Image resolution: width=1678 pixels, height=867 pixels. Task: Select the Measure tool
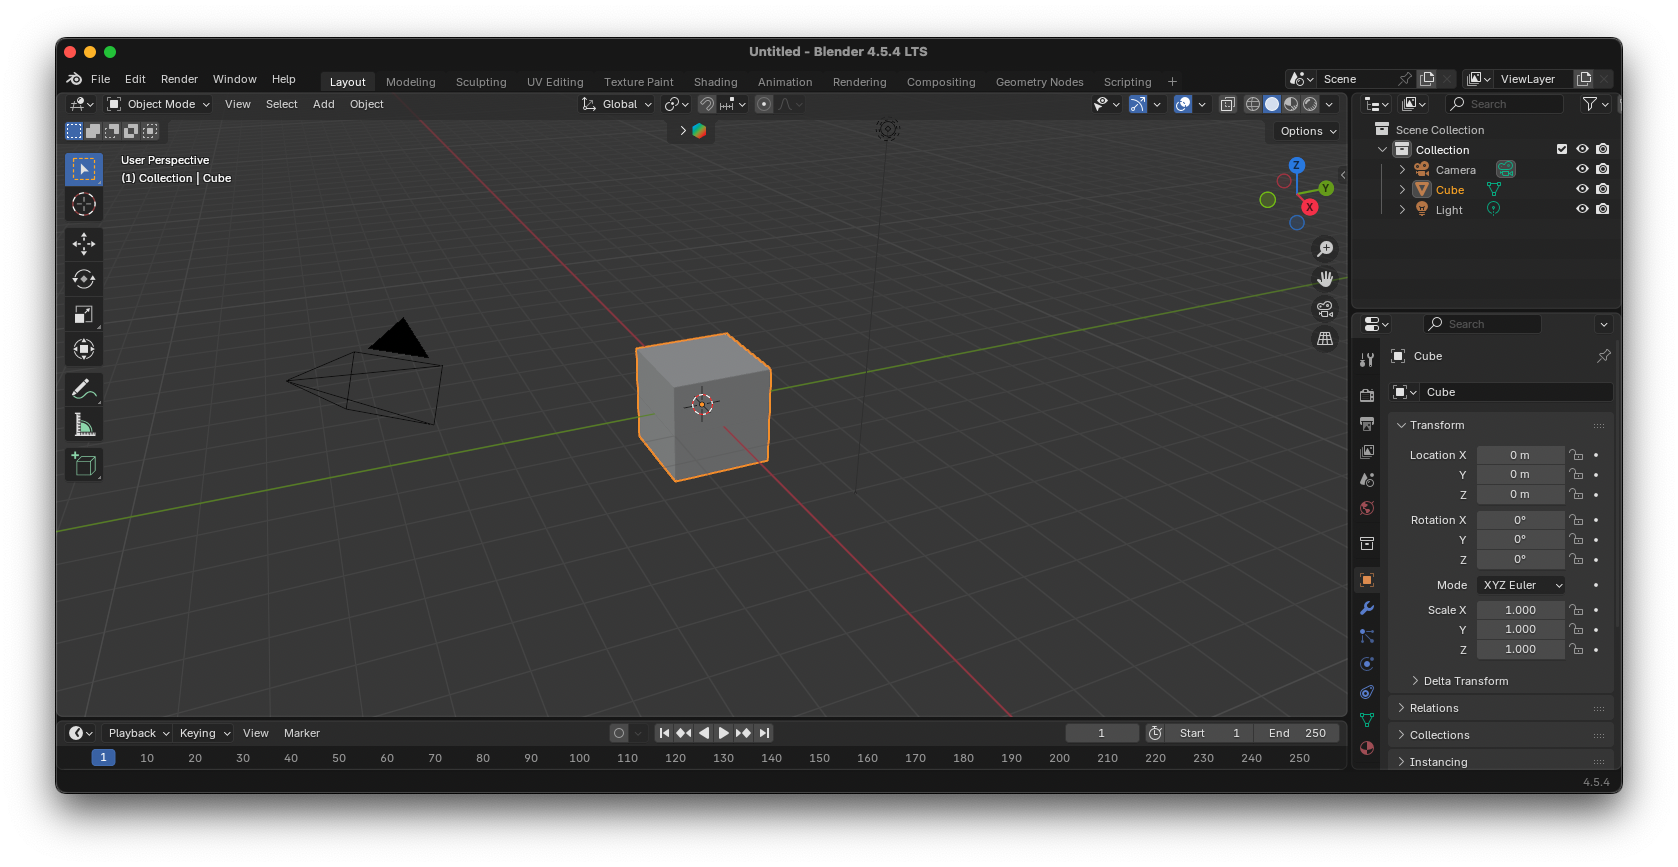point(84,425)
